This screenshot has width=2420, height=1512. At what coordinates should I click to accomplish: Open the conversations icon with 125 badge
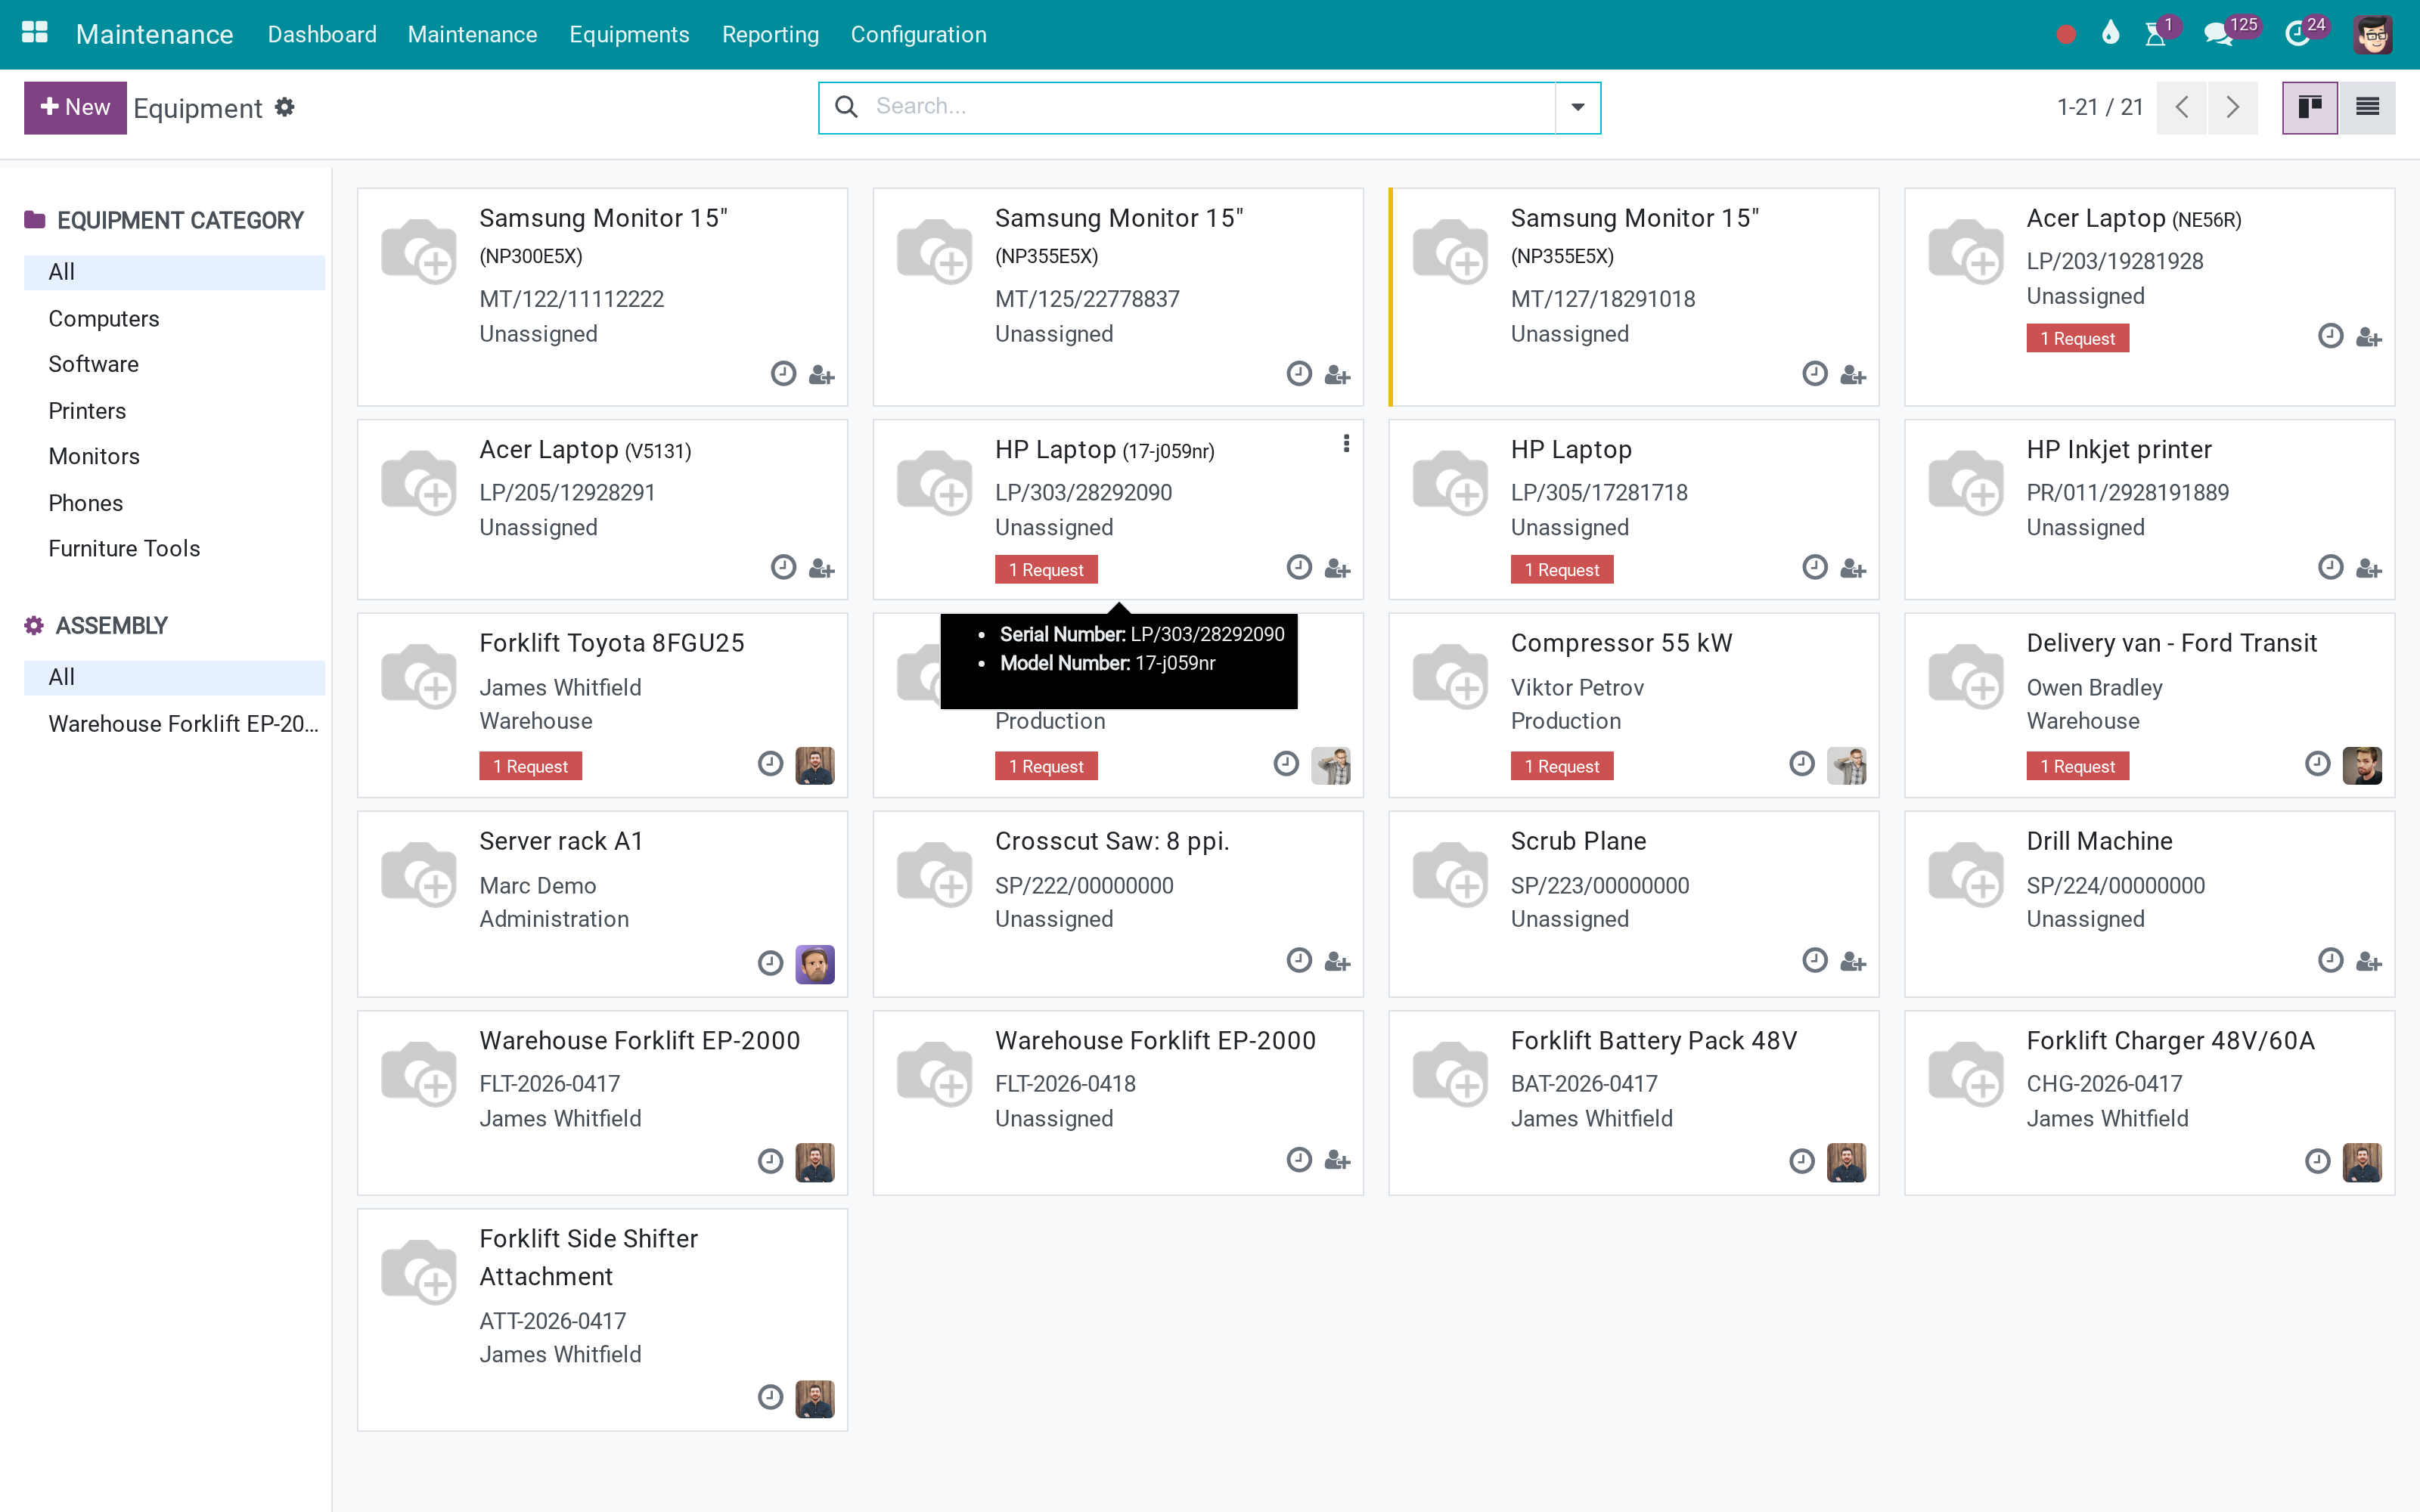click(x=2218, y=34)
